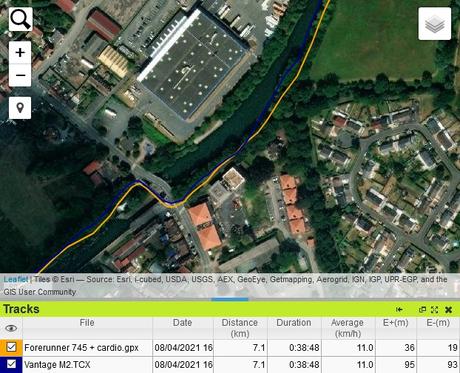Expand the Tracks panel to fullscreen
460x373 pixels.
(434, 310)
